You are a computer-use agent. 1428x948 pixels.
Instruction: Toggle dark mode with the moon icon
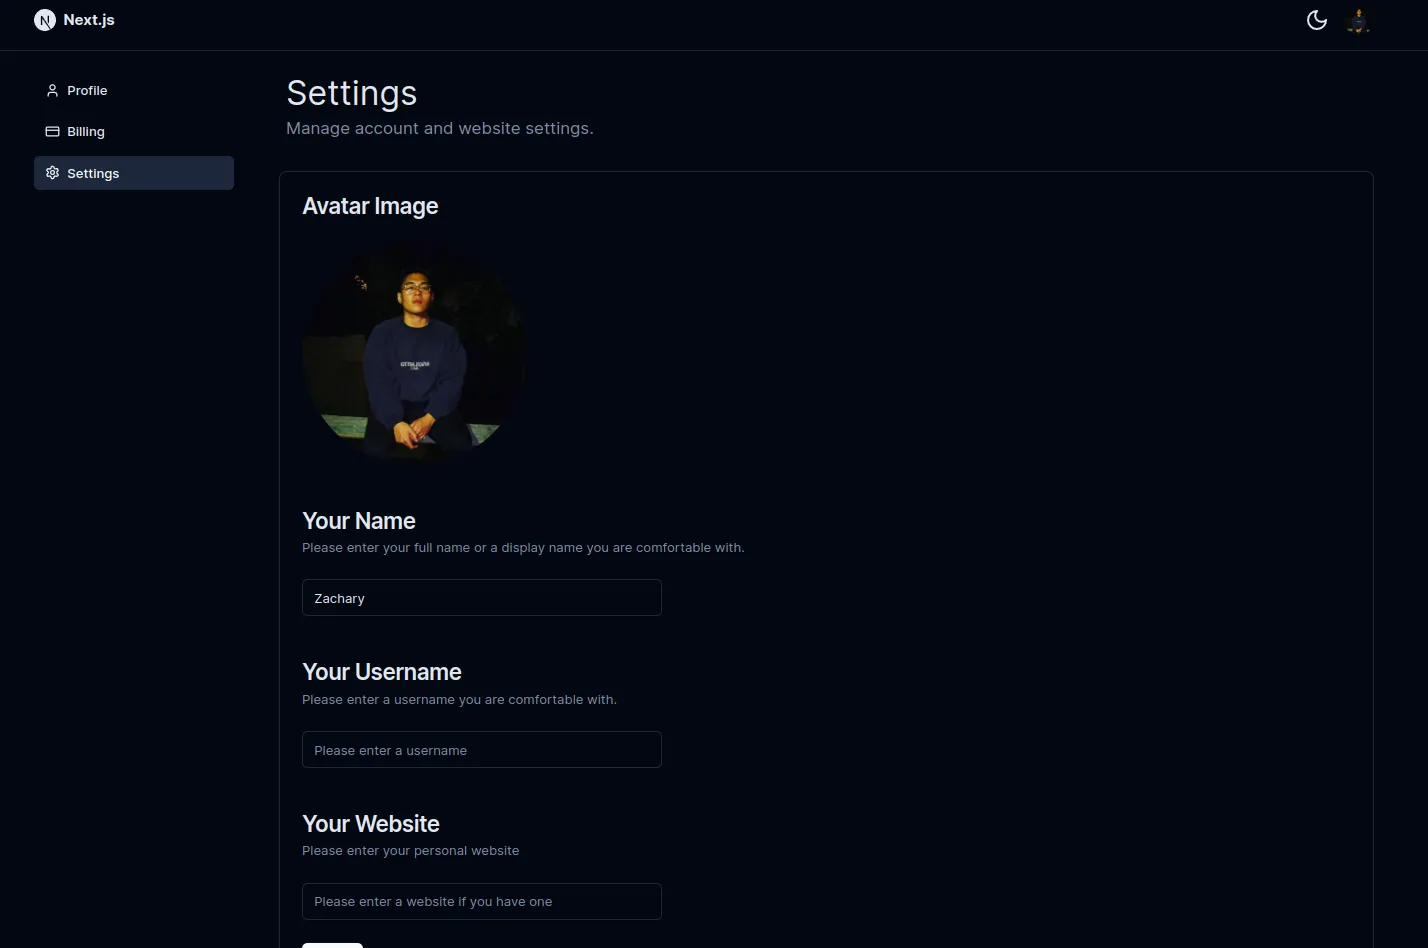pos(1316,19)
